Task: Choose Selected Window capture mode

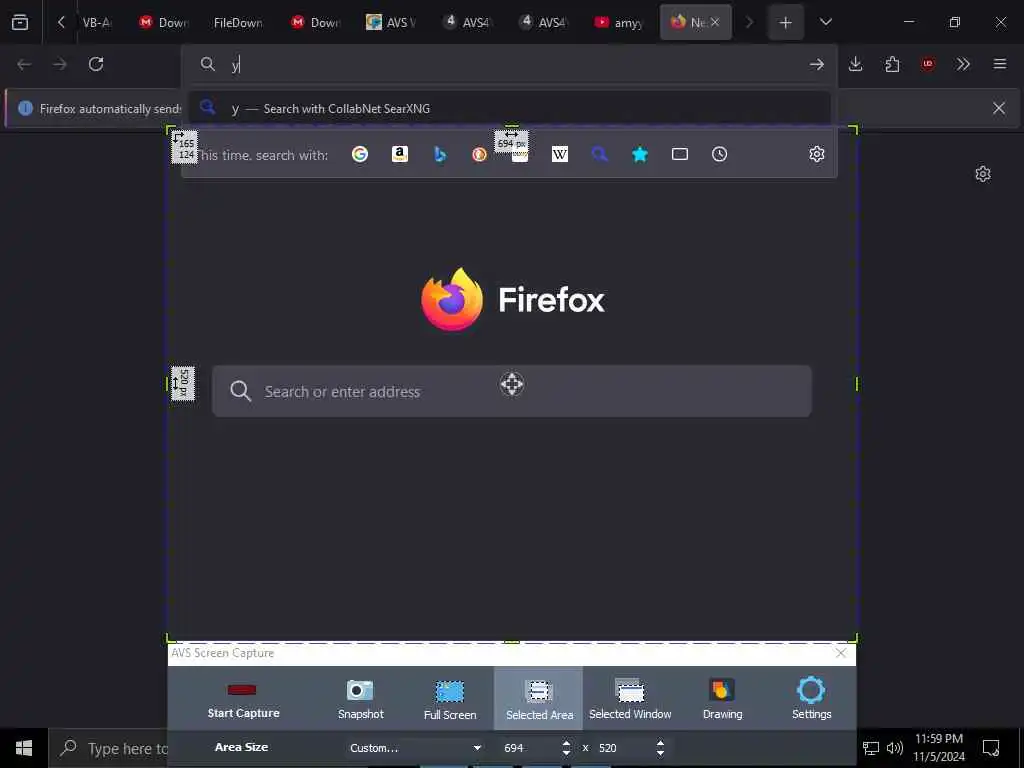Action: pyautogui.click(x=630, y=699)
